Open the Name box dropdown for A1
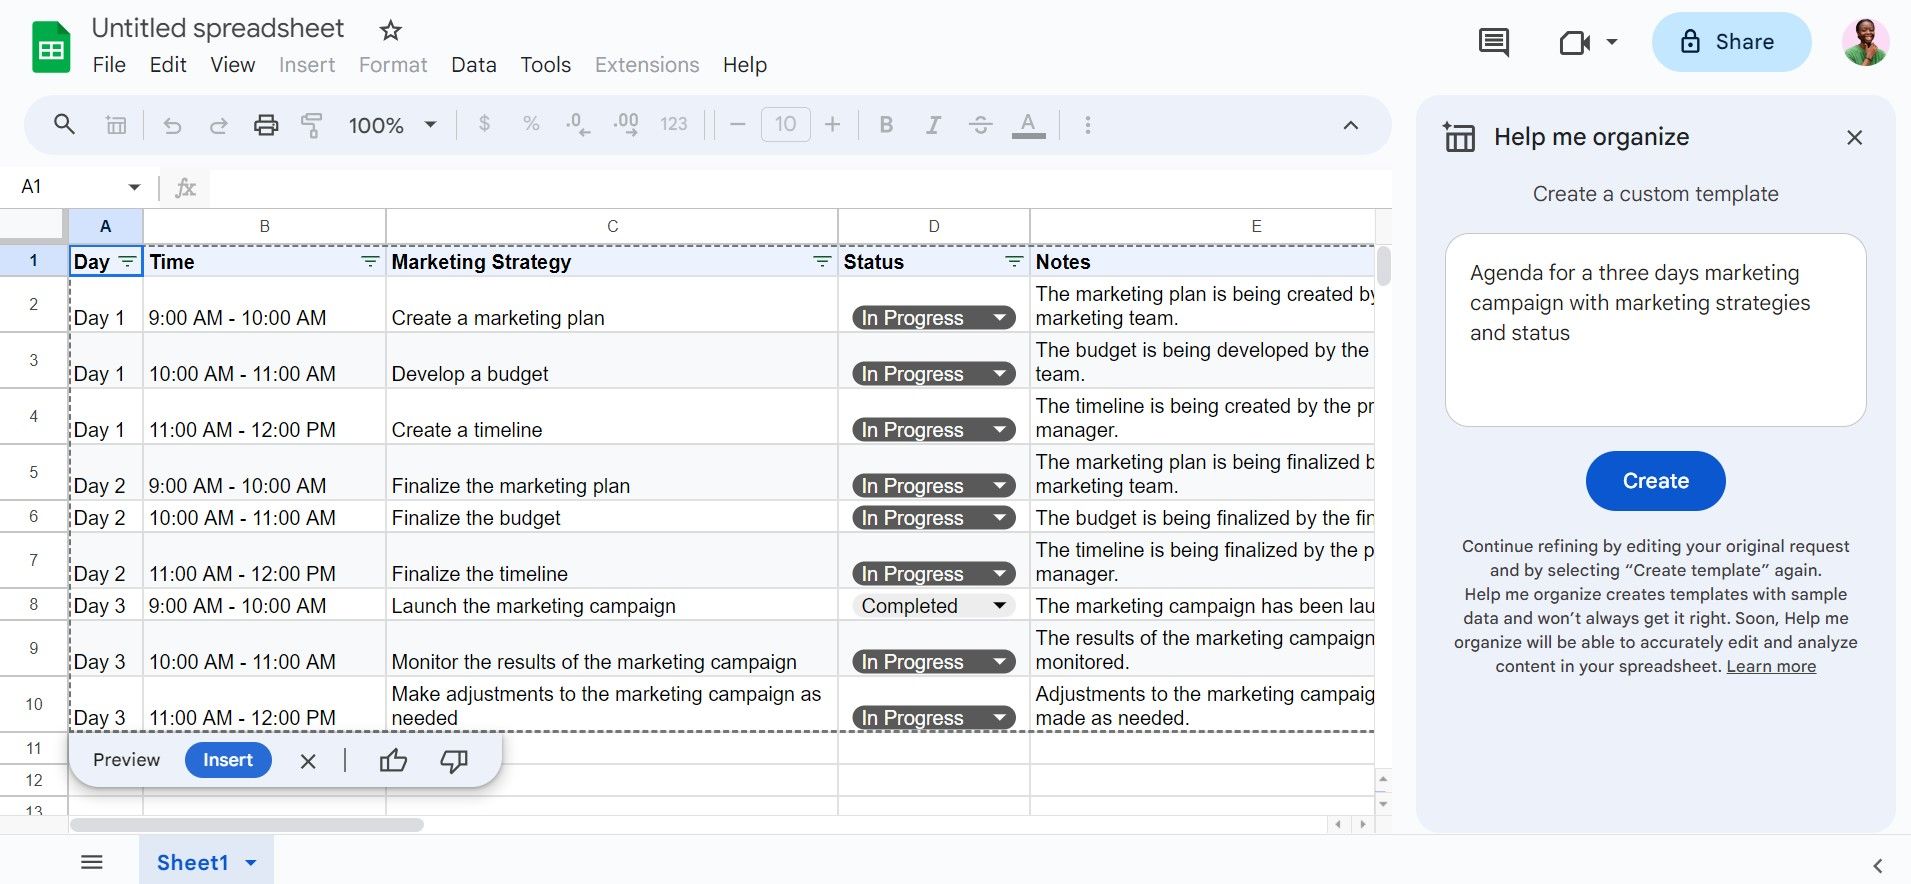 [134, 187]
